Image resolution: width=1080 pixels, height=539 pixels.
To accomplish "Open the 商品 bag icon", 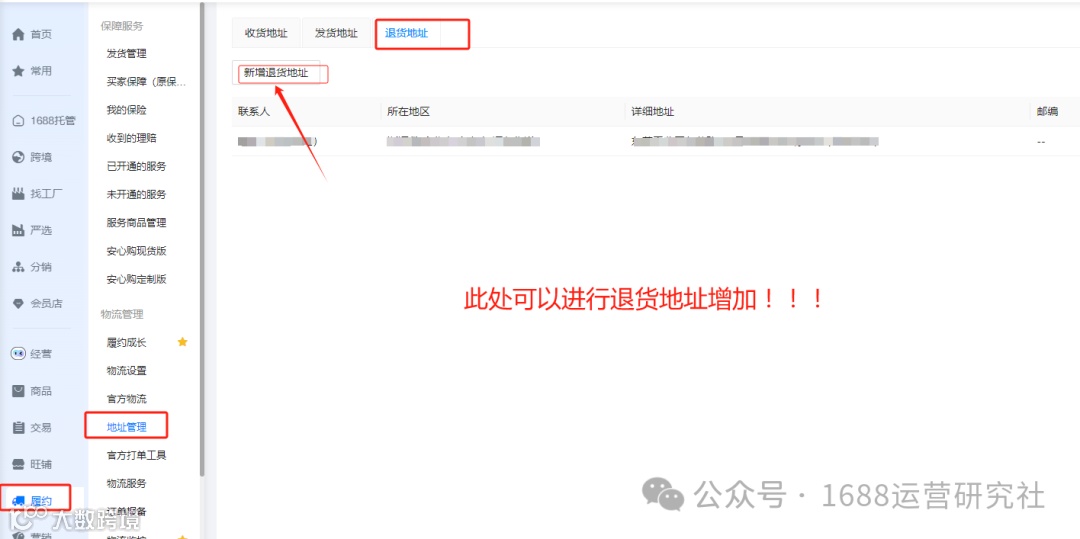I will pos(19,391).
